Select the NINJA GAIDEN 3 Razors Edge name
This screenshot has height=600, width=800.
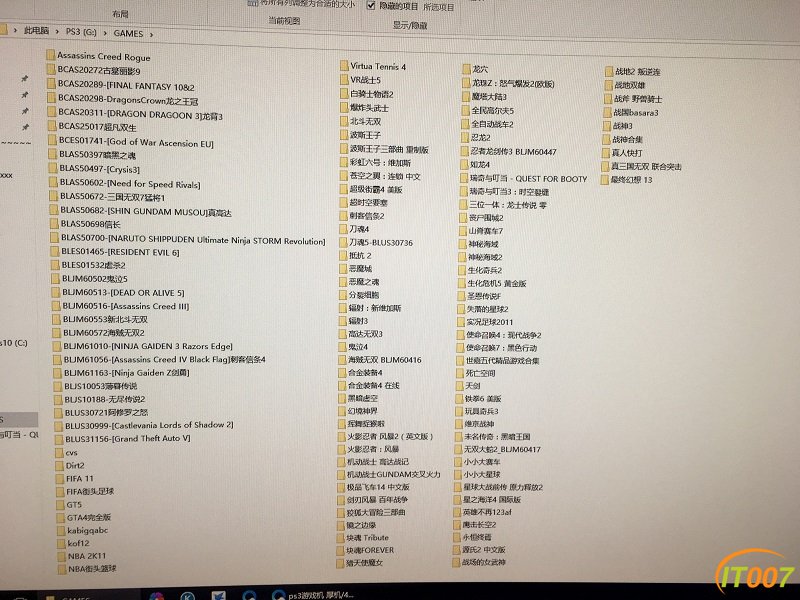tap(148, 346)
